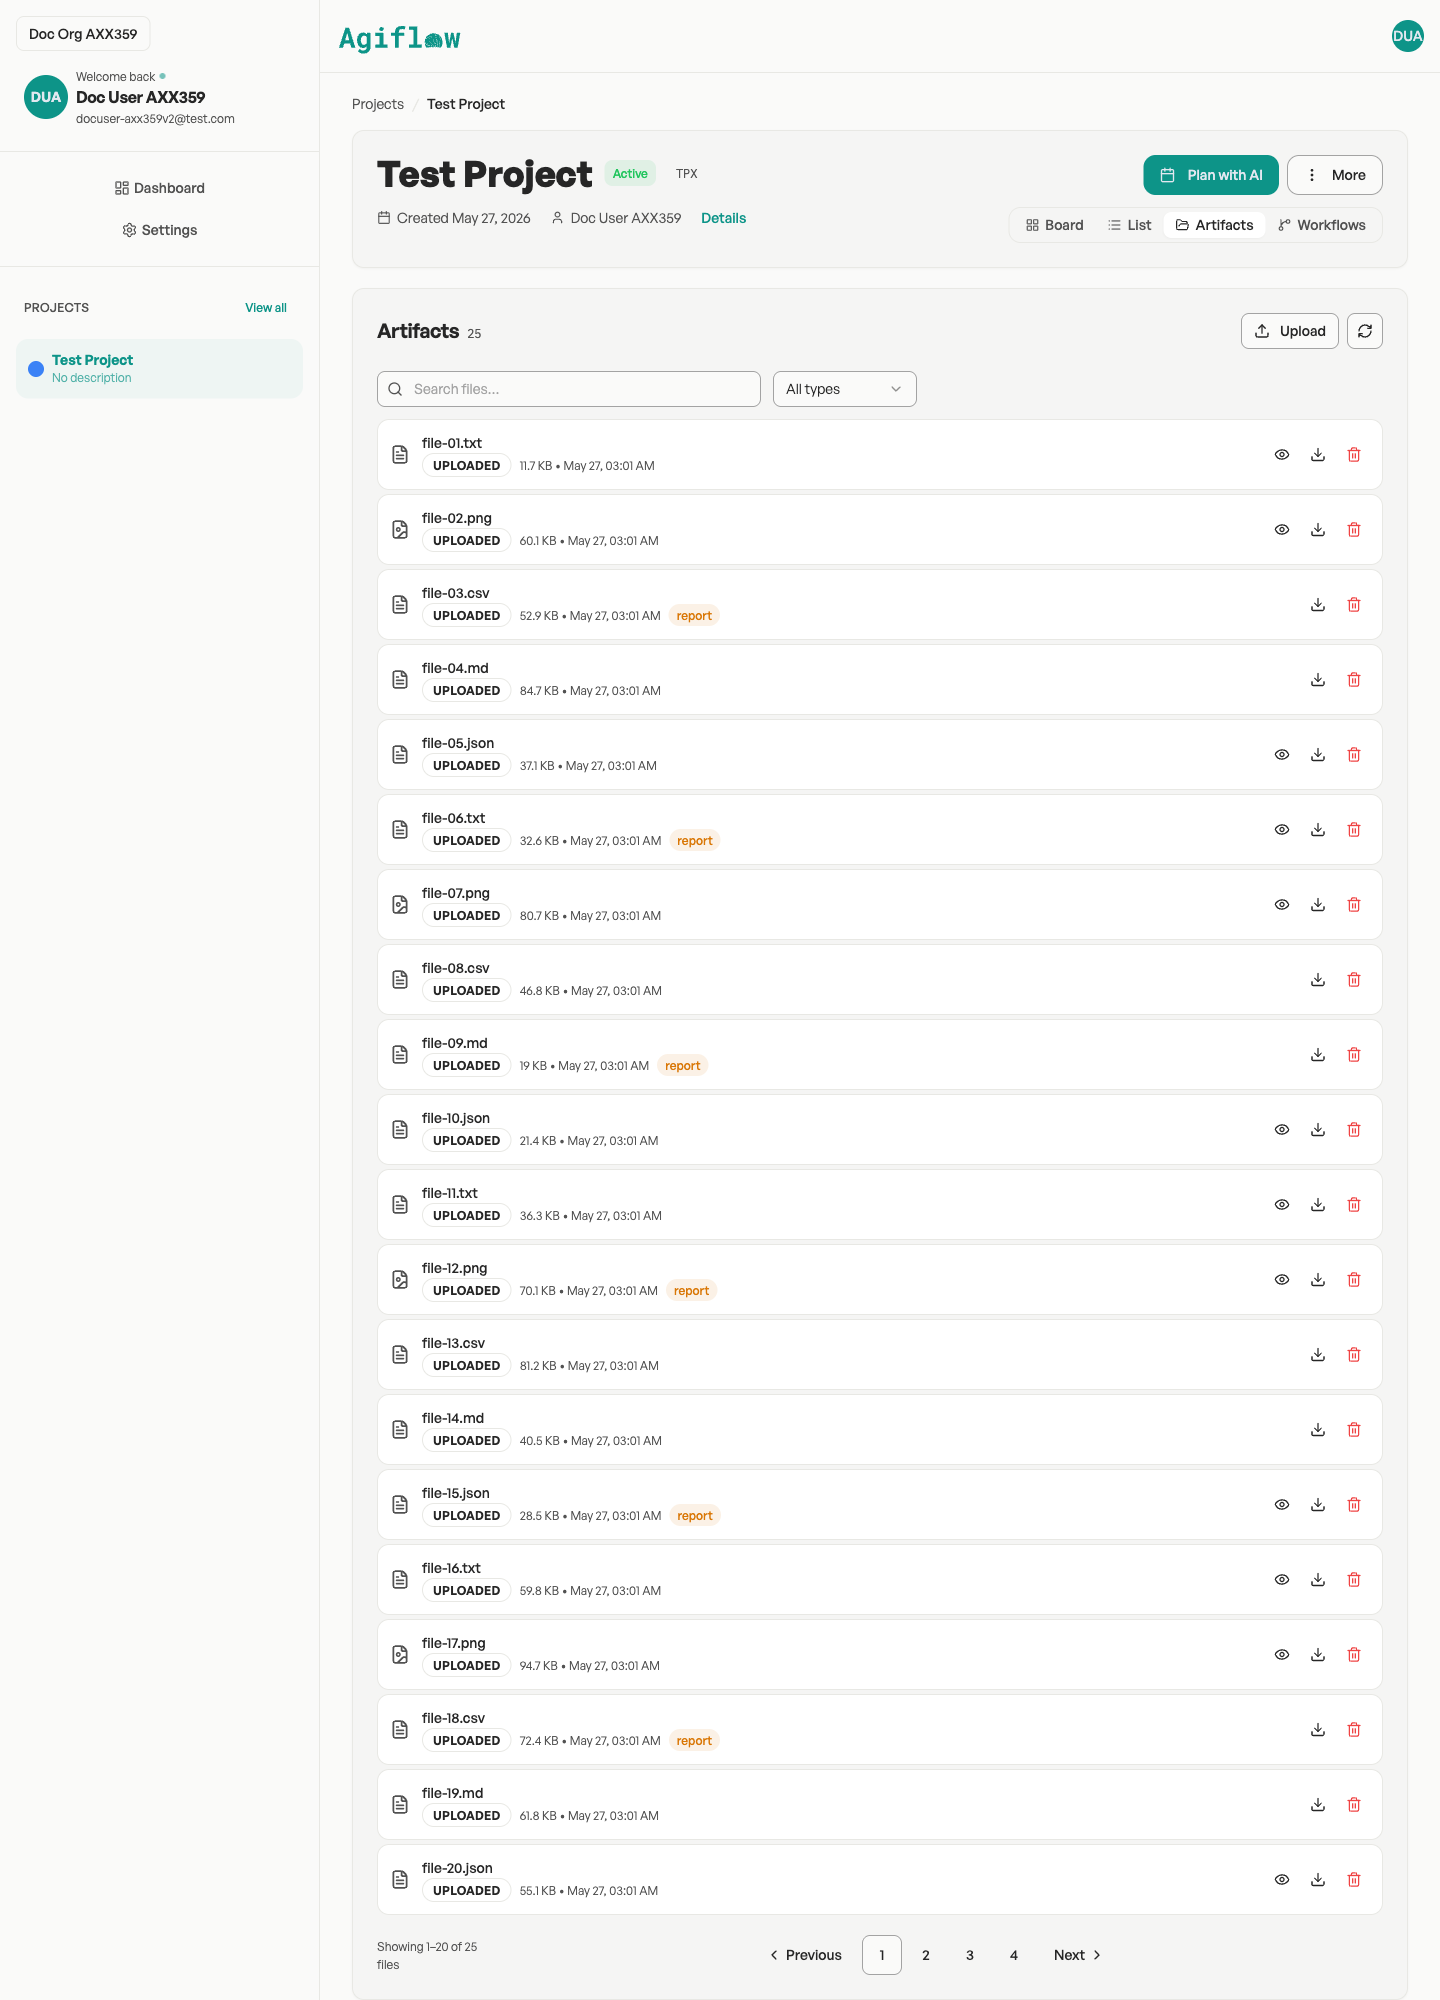Screen dimensions: 1440x2000
Task: Open the All types filter dropdown
Action: (845, 389)
